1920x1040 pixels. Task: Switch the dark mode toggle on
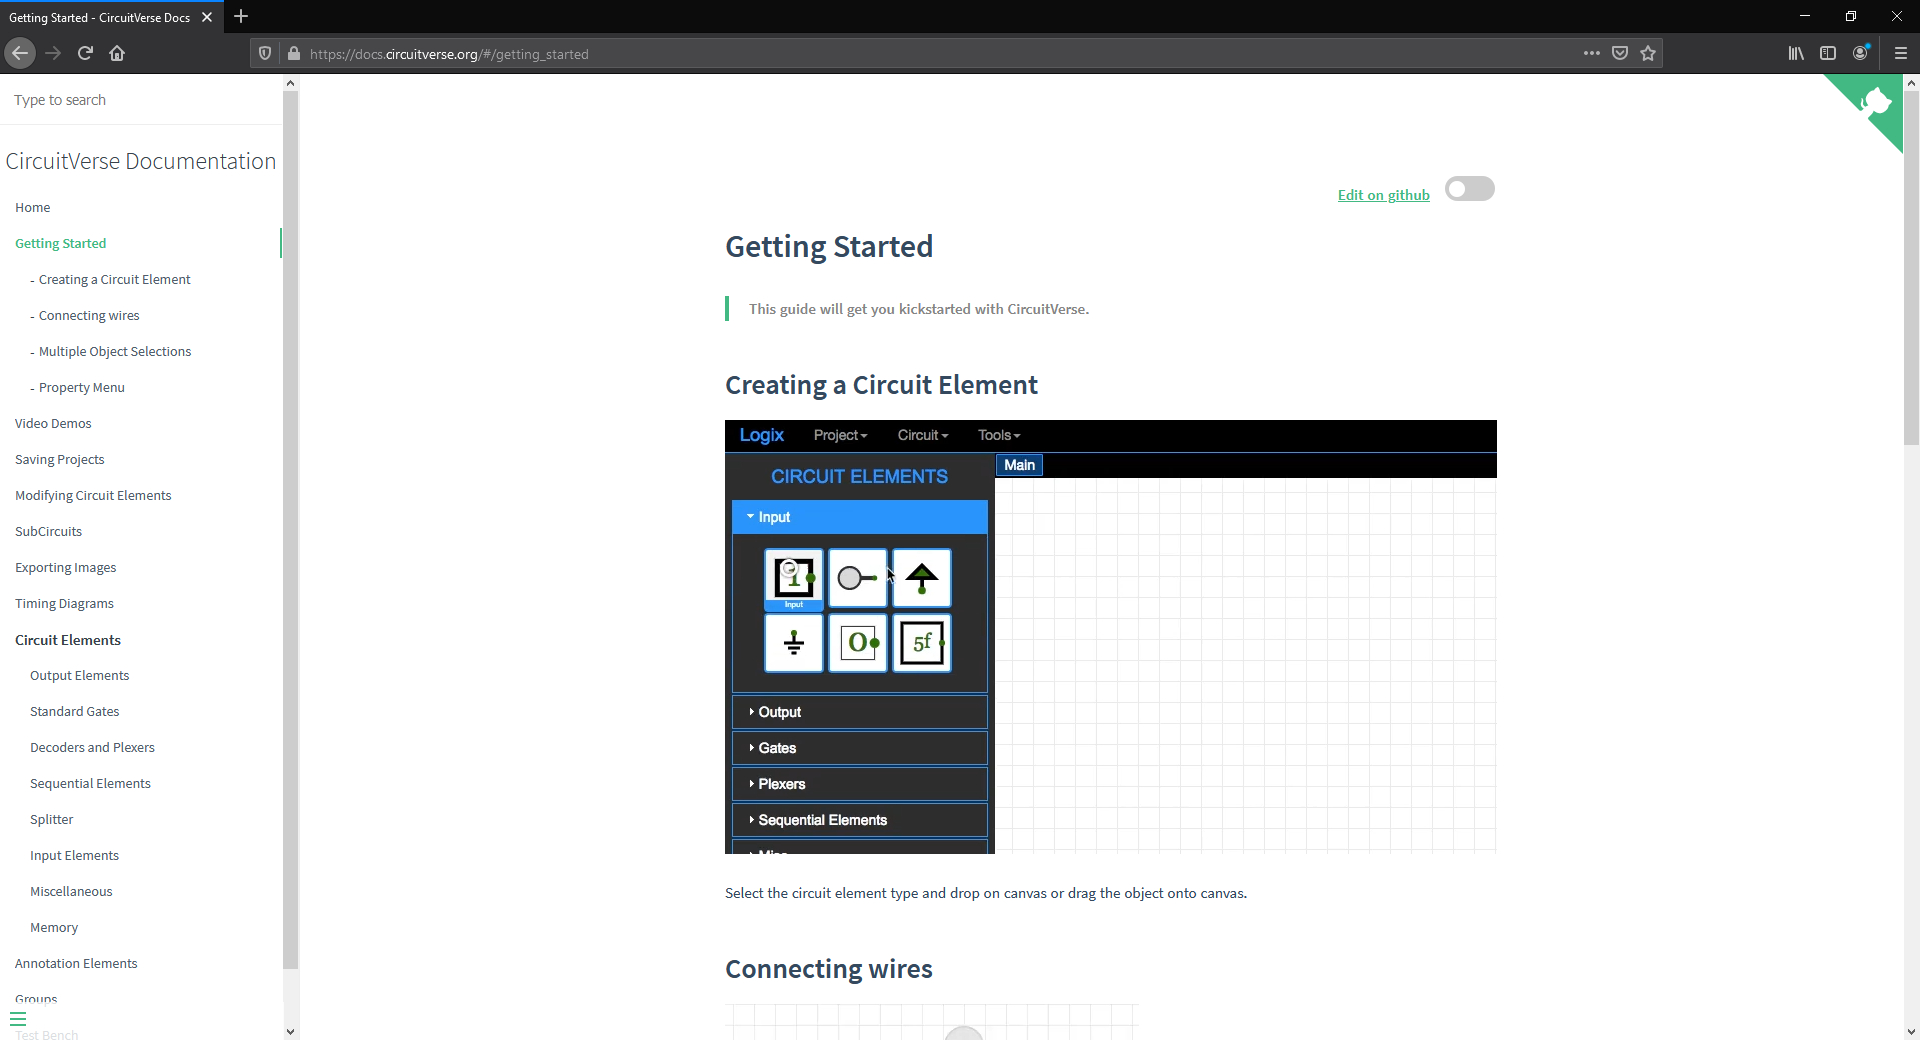point(1470,188)
